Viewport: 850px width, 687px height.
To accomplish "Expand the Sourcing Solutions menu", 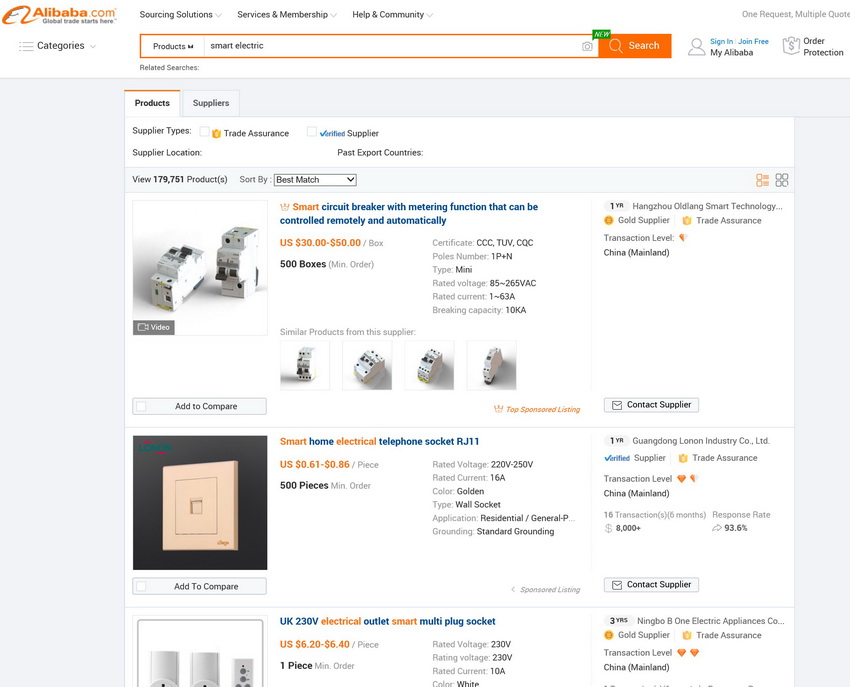I will tap(180, 15).
